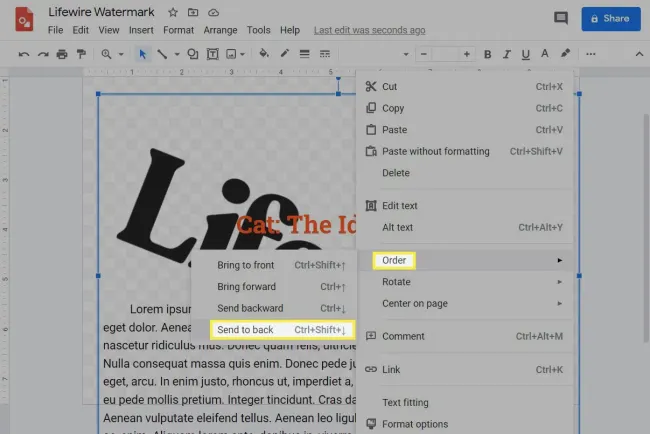Open the Format menu
The image size is (650, 434).
178,30
